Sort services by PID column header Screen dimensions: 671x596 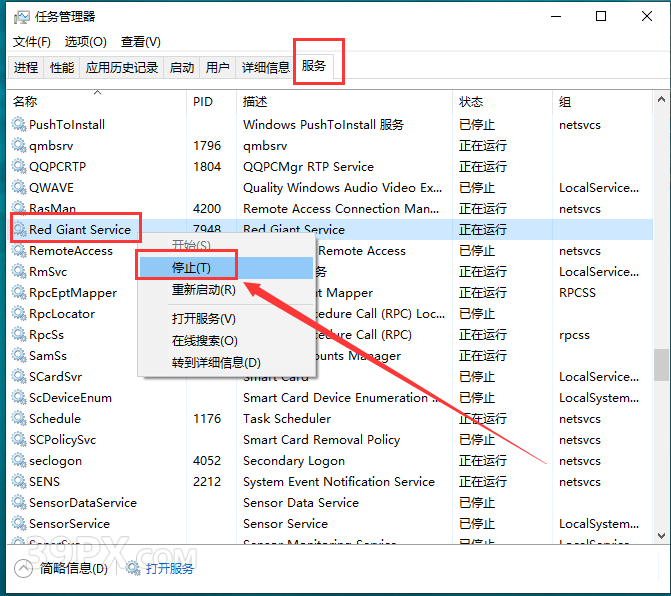point(202,102)
